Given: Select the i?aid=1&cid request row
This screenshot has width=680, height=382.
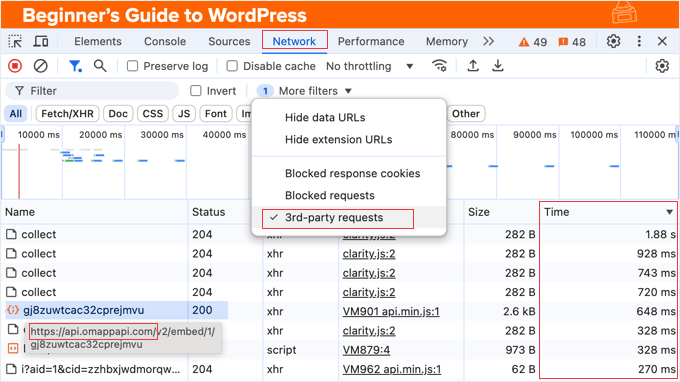Looking at the screenshot, I should pos(101,369).
